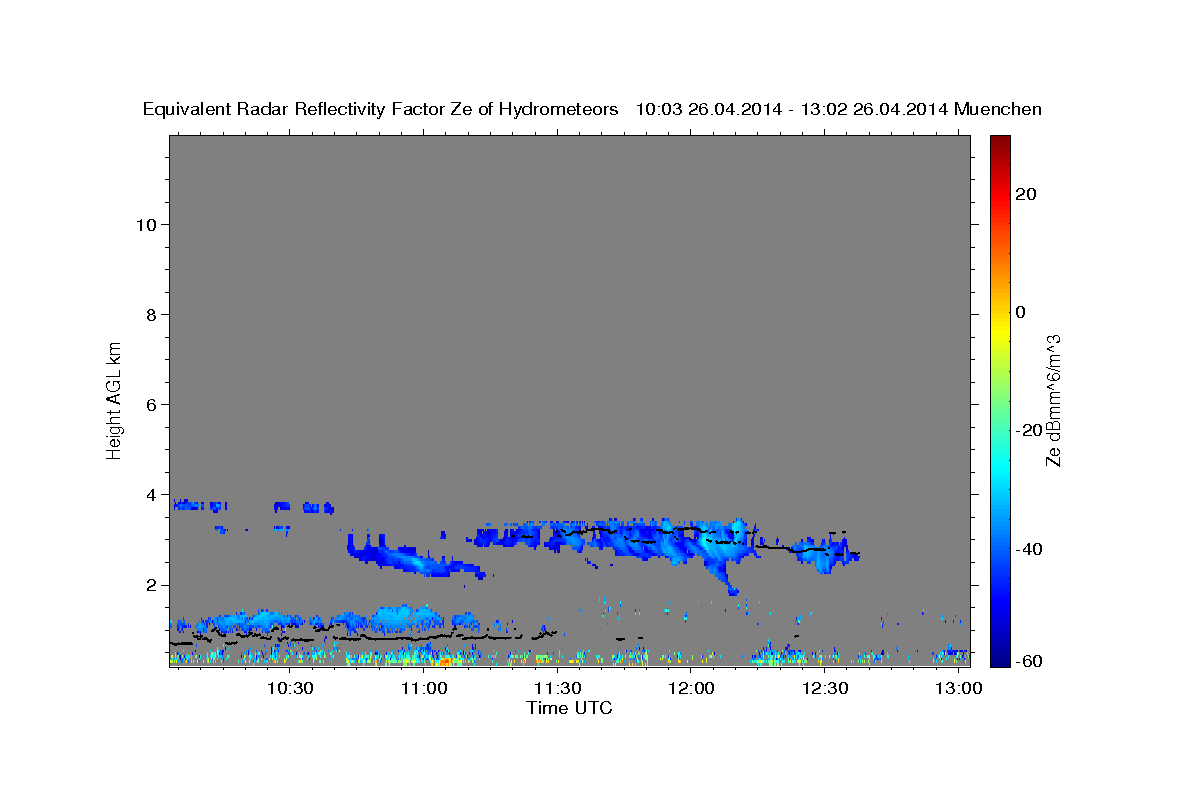The width and height of the screenshot is (1200, 800).
Task: Click the plot title 'Equivalent Radar Reflectivity Factor Ze of Hydrometeors'
Action: coord(381,110)
